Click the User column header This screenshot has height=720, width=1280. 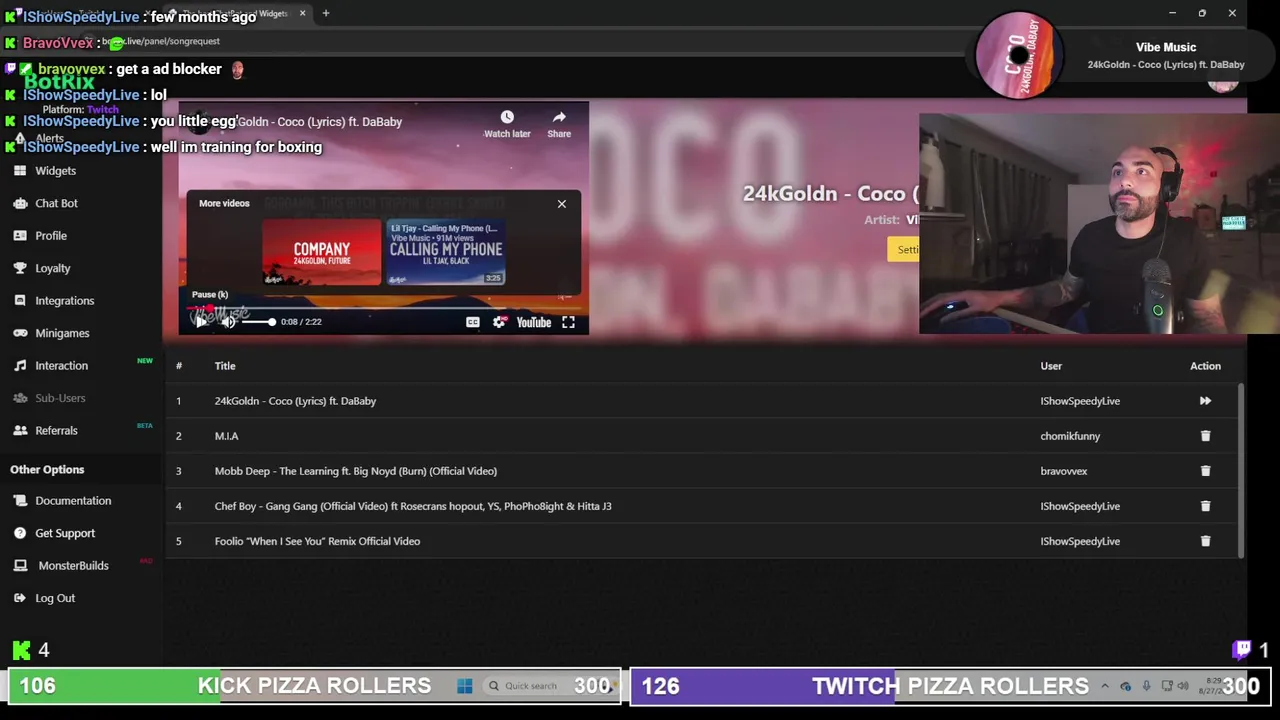[1051, 366]
